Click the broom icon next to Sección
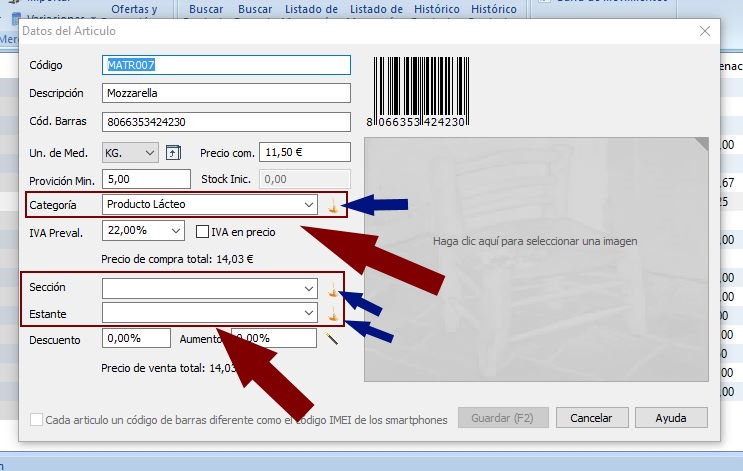Viewport: 743px width, 471px height. [333, 290]
